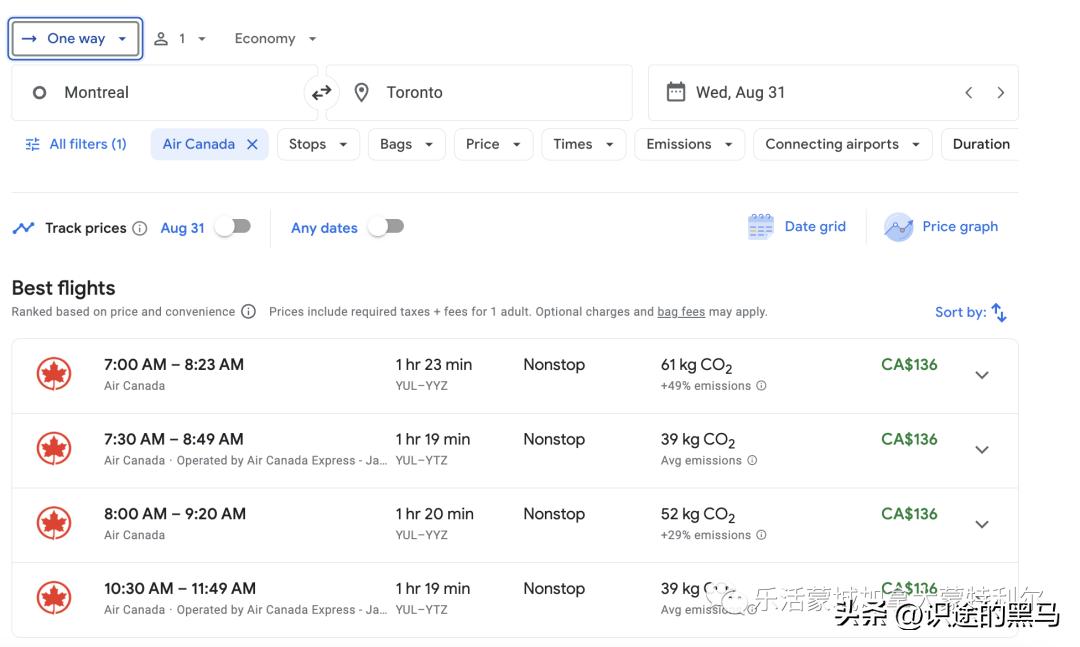Click the Date grid calendar icon
Viewport: 1080px width, 647px height.
760,227
